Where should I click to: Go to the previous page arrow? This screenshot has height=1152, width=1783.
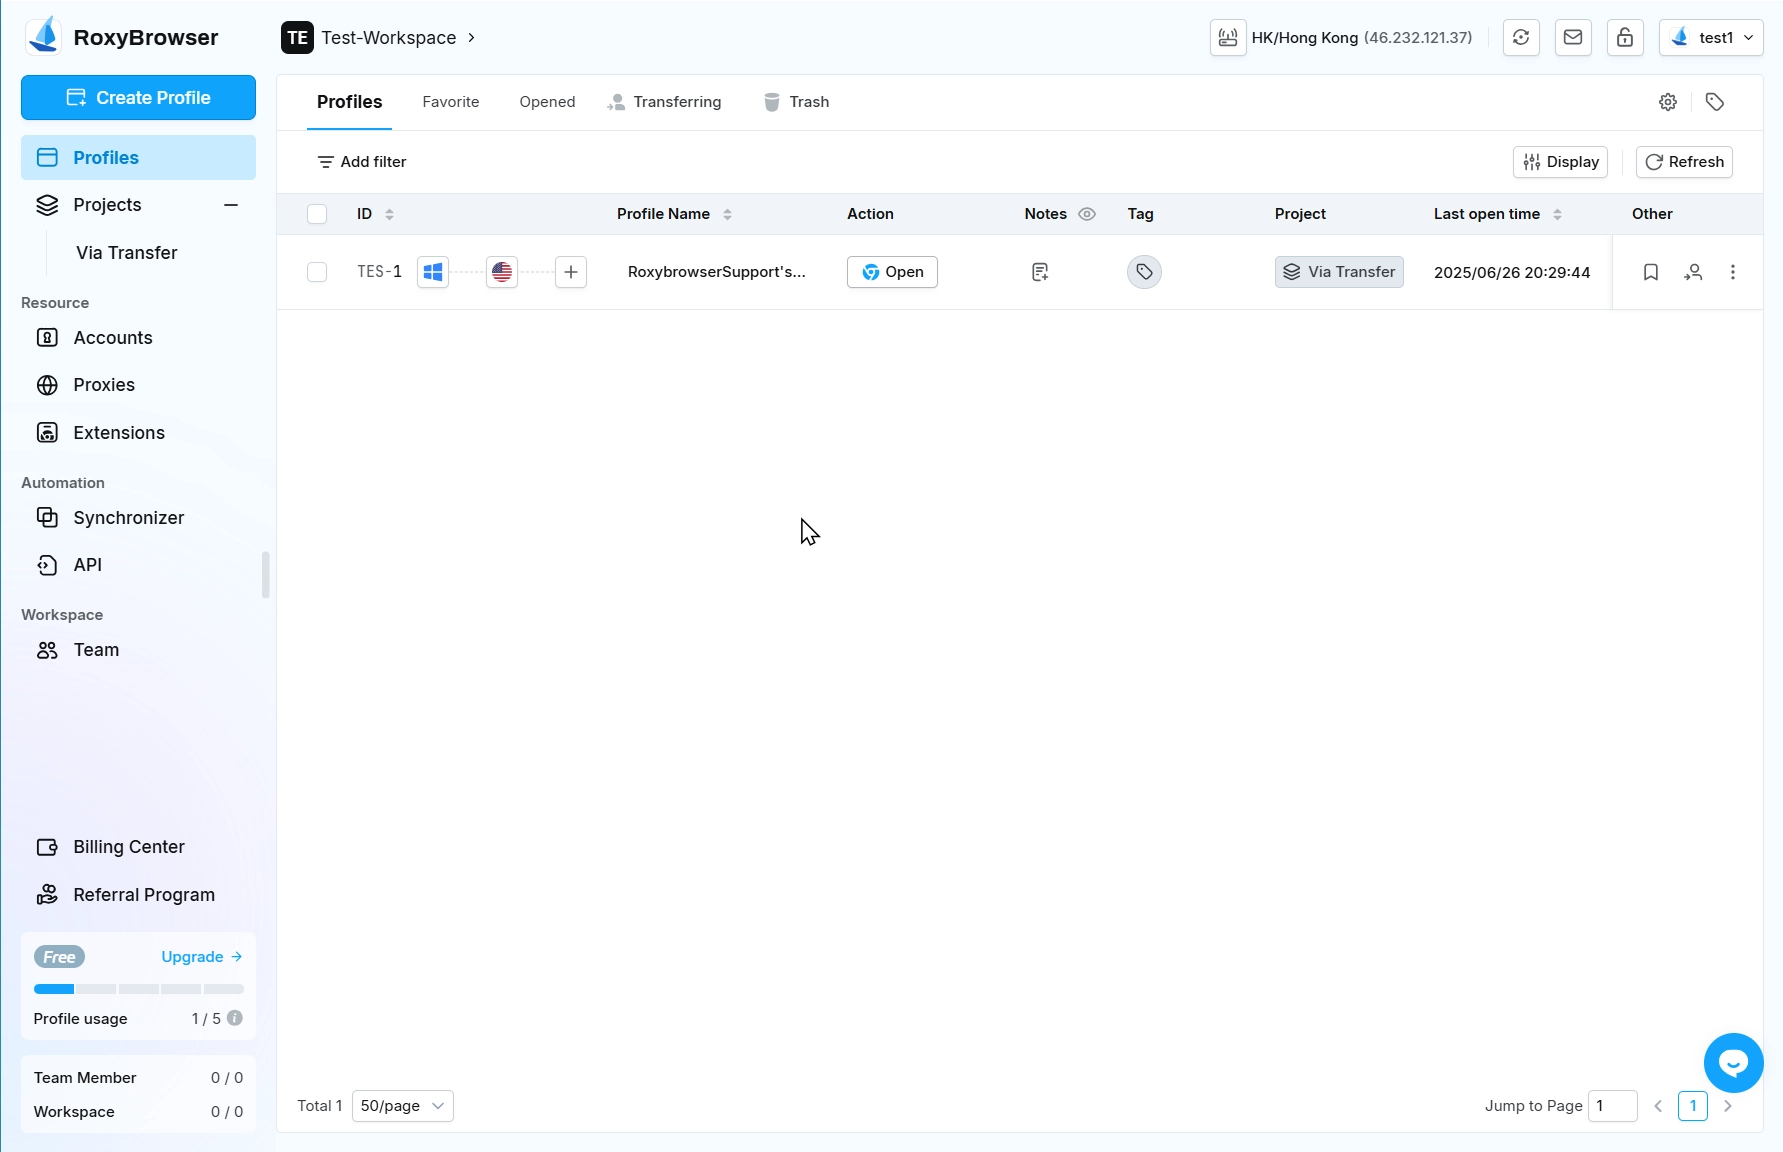pyautogui.click(x=1658, y=1106)
